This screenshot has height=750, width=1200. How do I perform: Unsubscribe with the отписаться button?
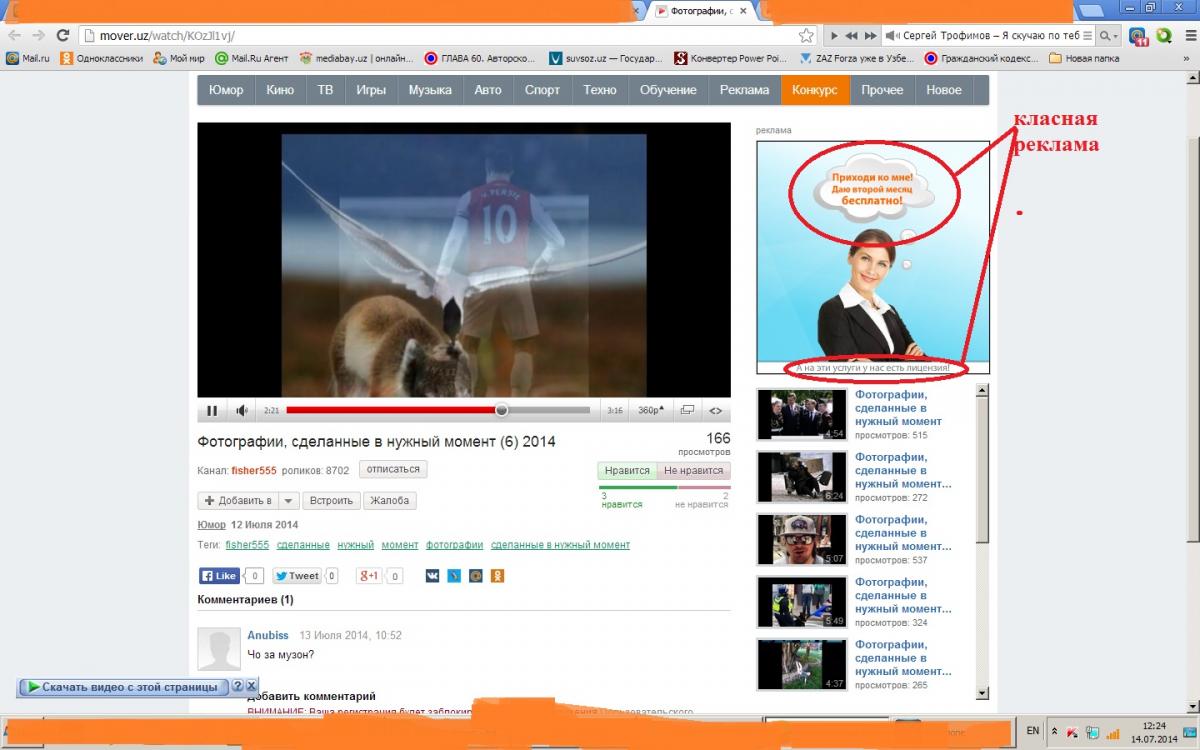pos(393,469)
